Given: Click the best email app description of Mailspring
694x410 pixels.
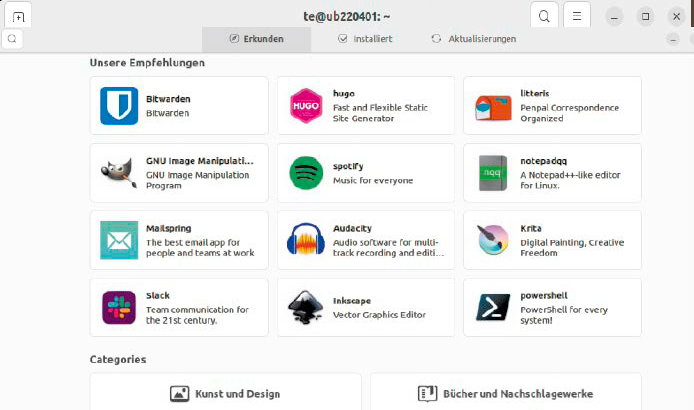Looking at the screenshot, I should pos(200,248).
